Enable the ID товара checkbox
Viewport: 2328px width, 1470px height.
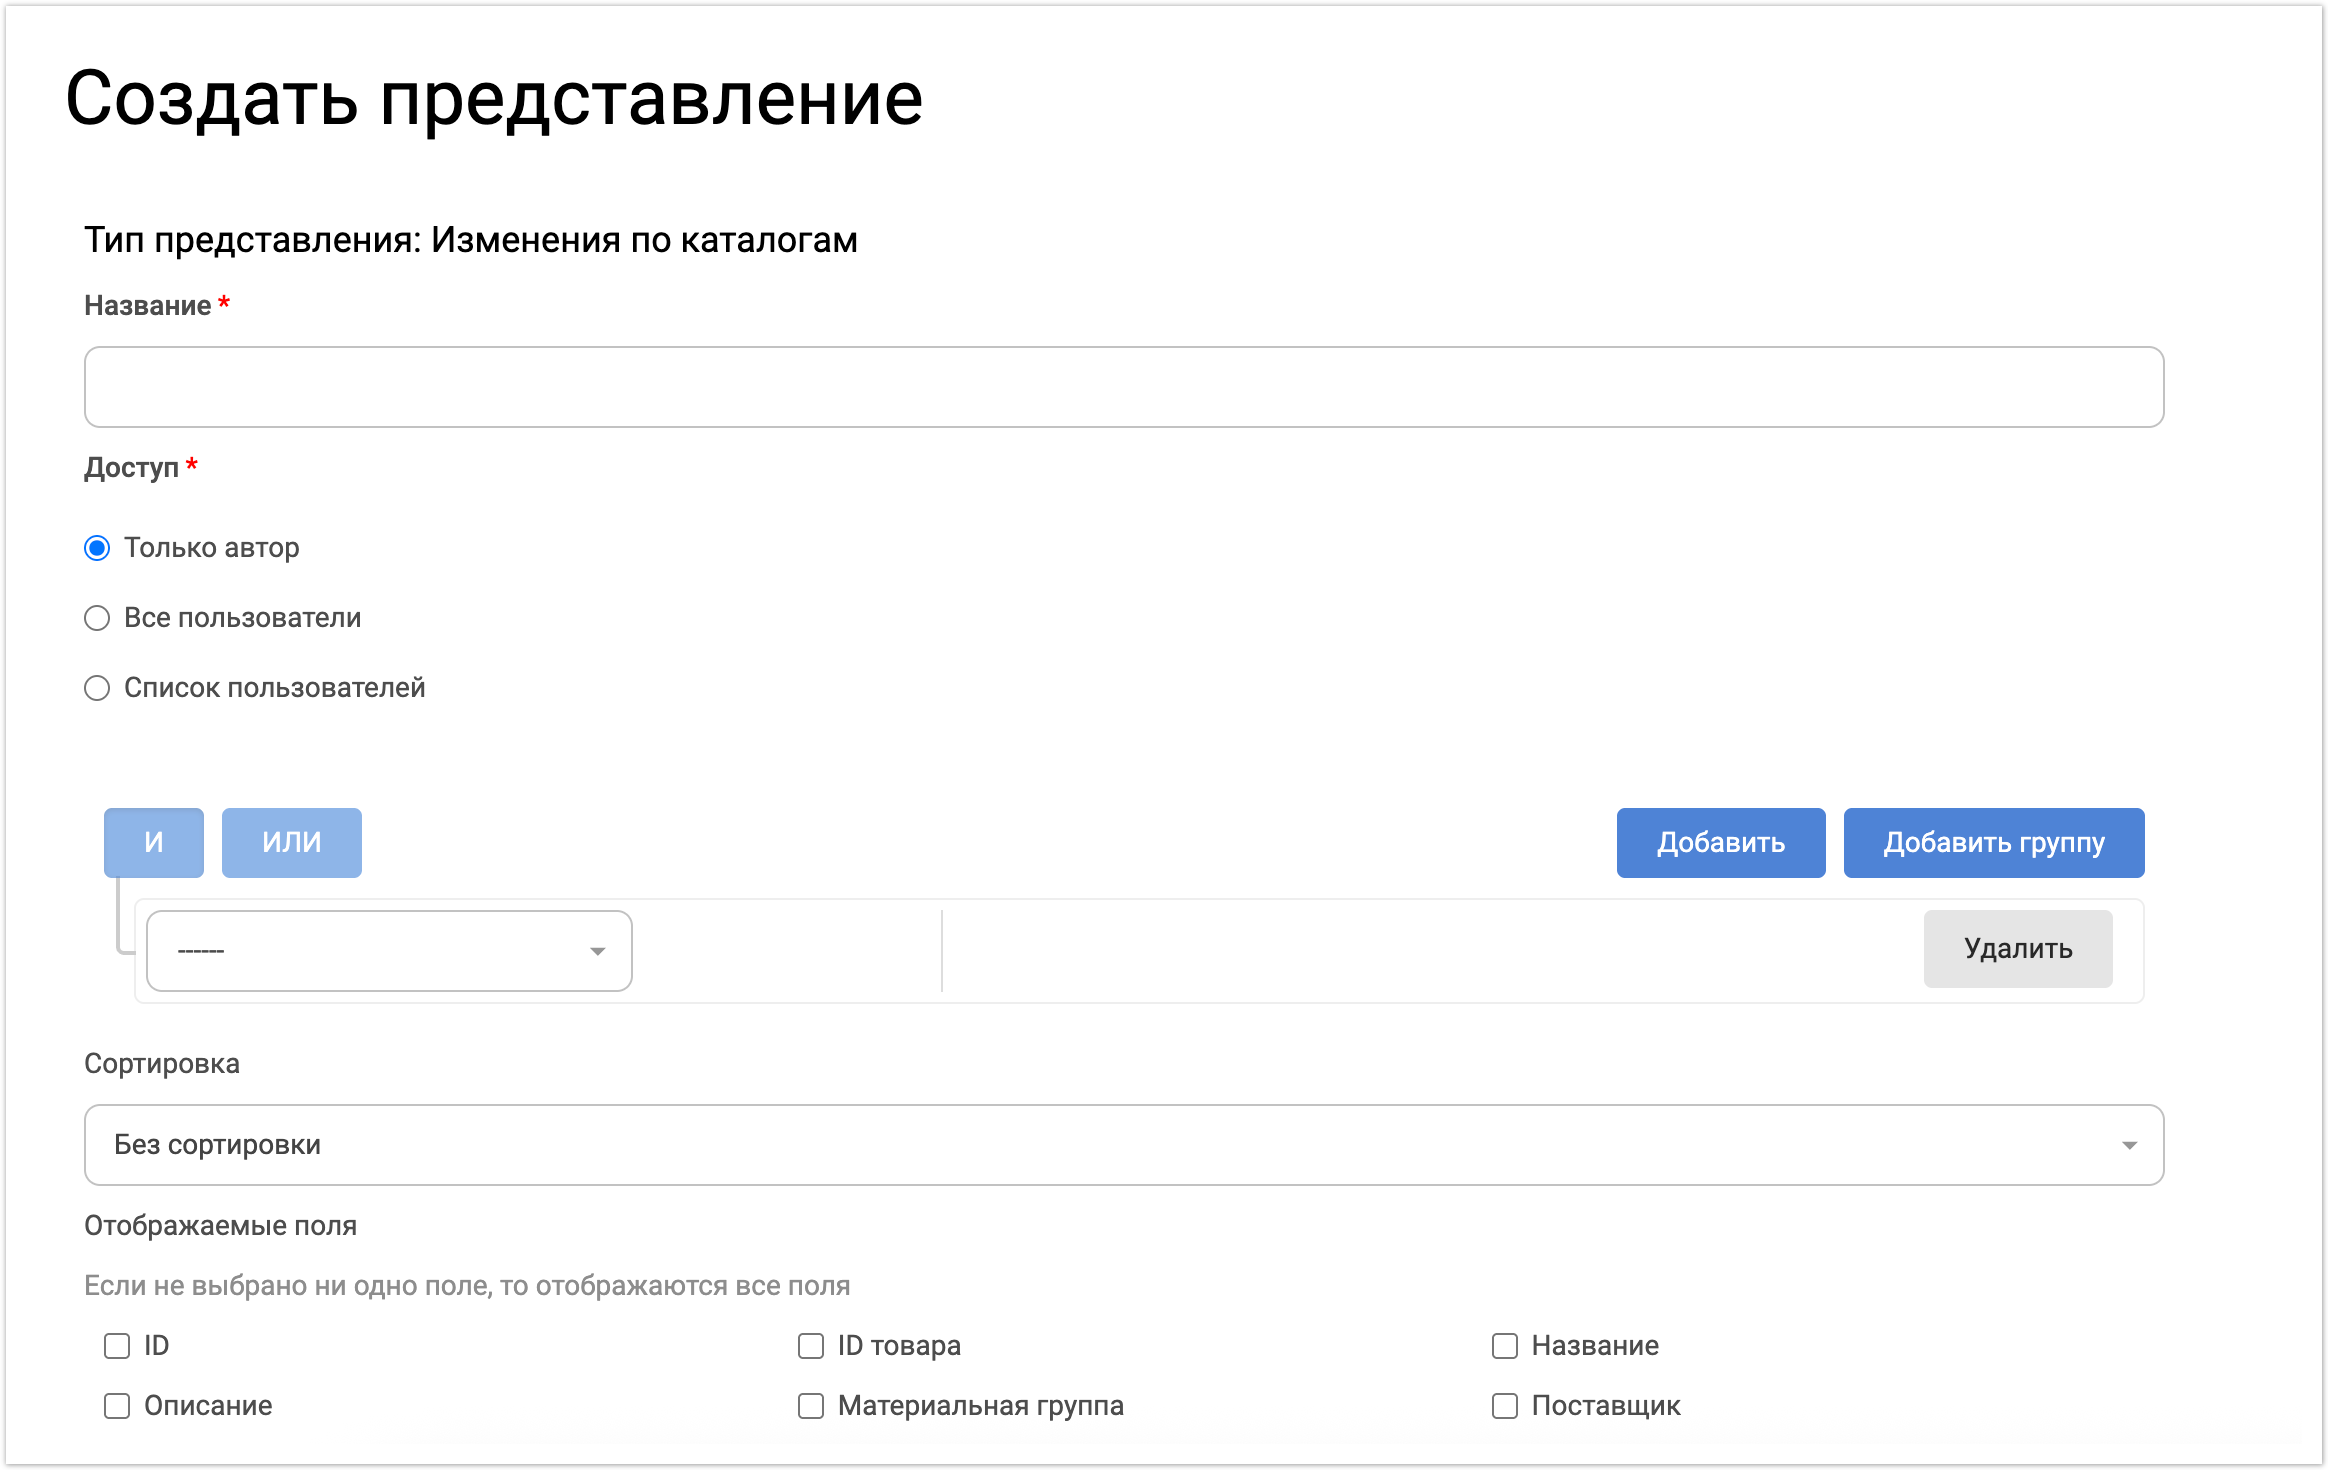click(811, 1346)
